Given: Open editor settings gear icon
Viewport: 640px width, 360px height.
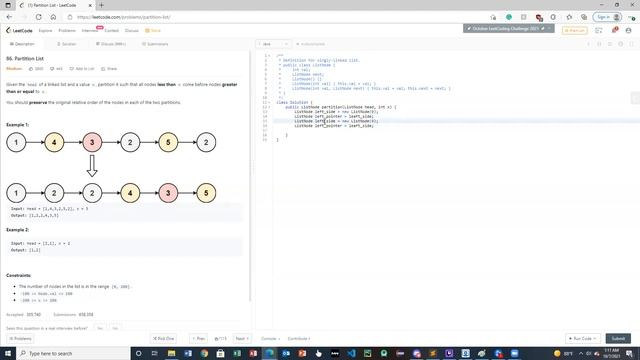Looking at the screenshot, I should click(x=620, y=44).
